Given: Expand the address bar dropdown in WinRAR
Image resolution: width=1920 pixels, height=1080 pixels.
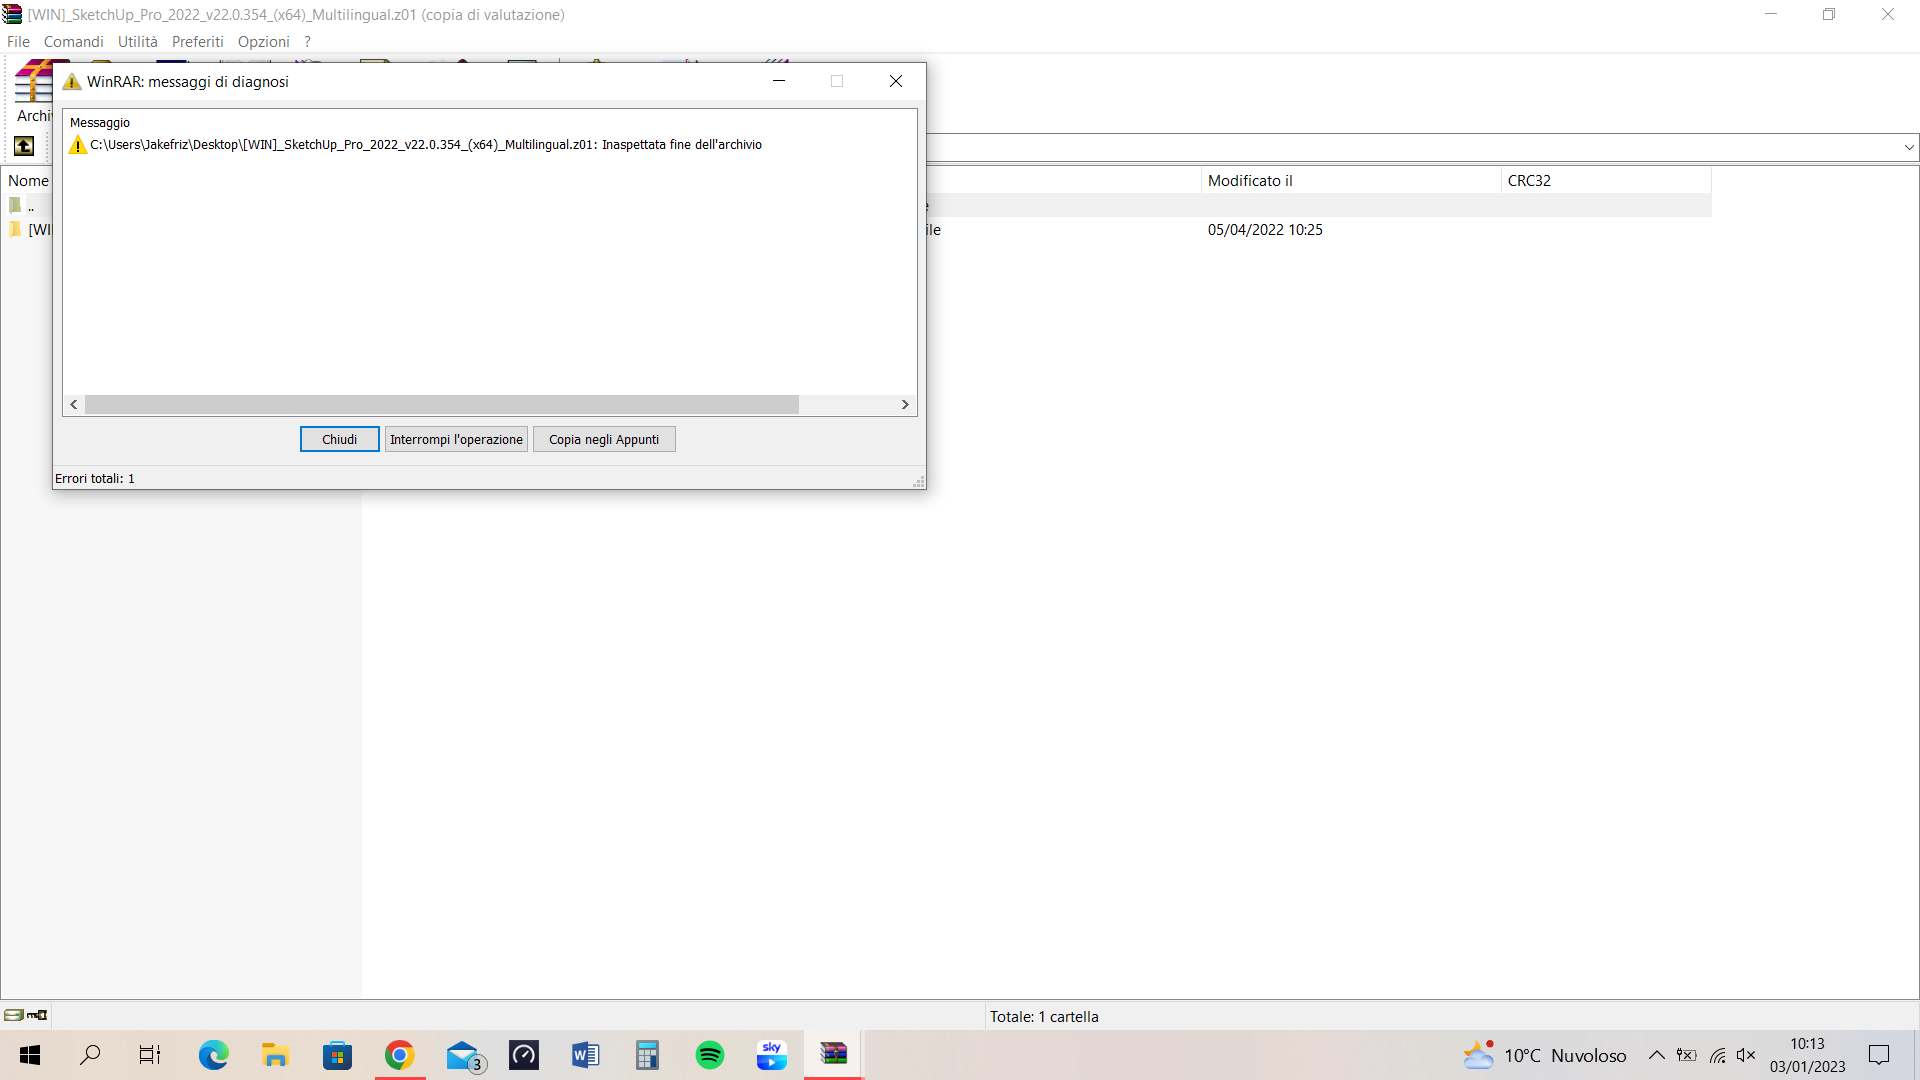Looking at the screenshot, I should [x=1909, y=147].
